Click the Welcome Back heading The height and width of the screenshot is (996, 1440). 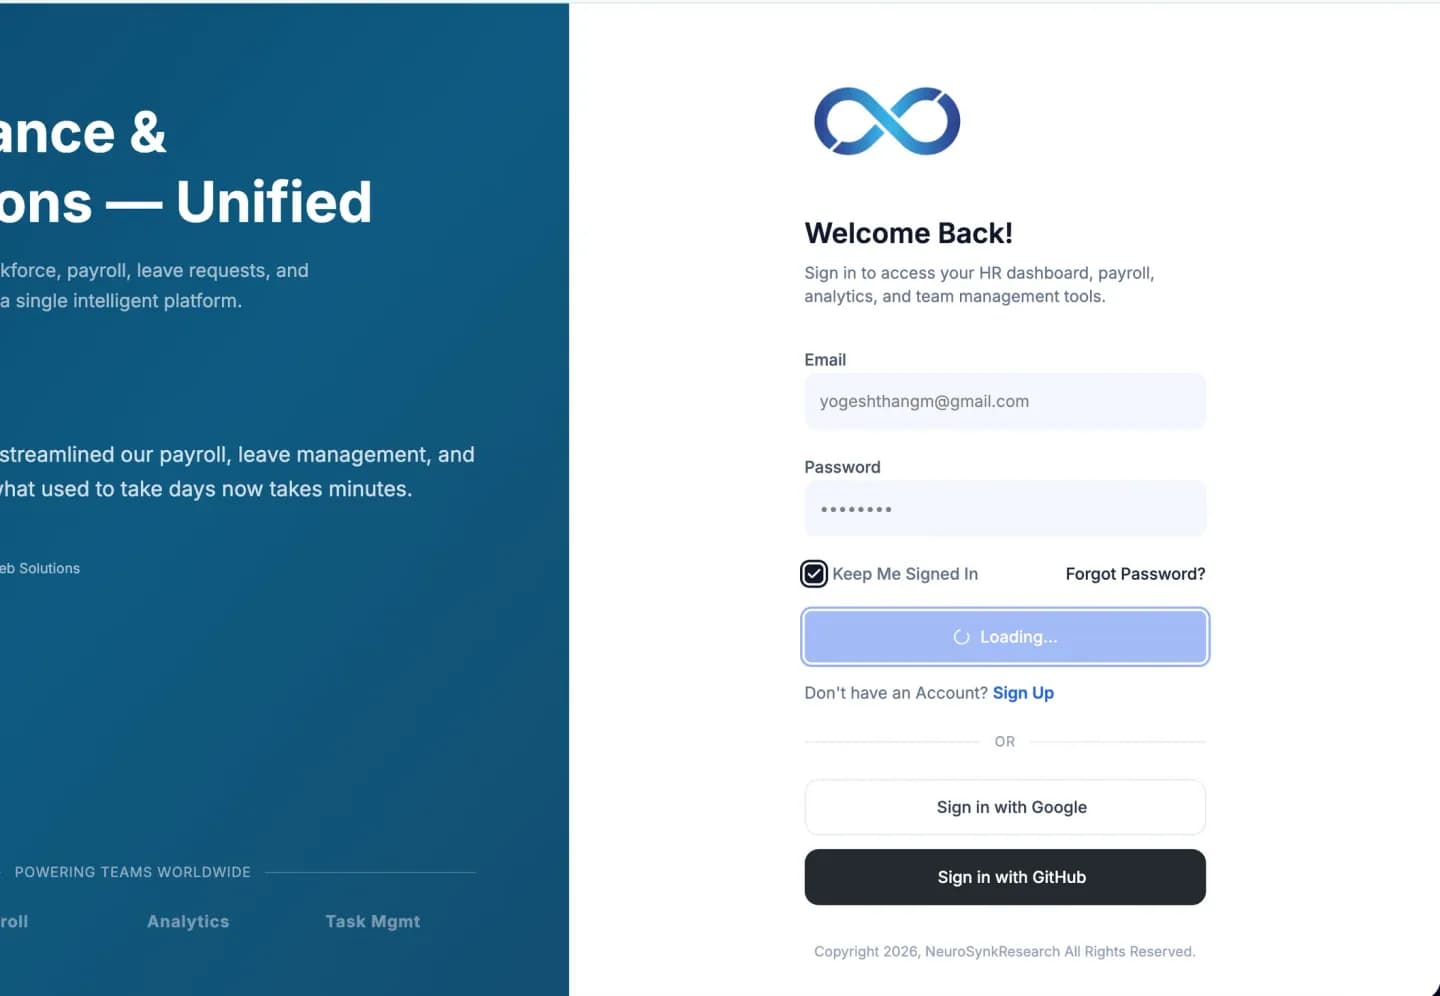pyautogui.click(x=909, y=233)
